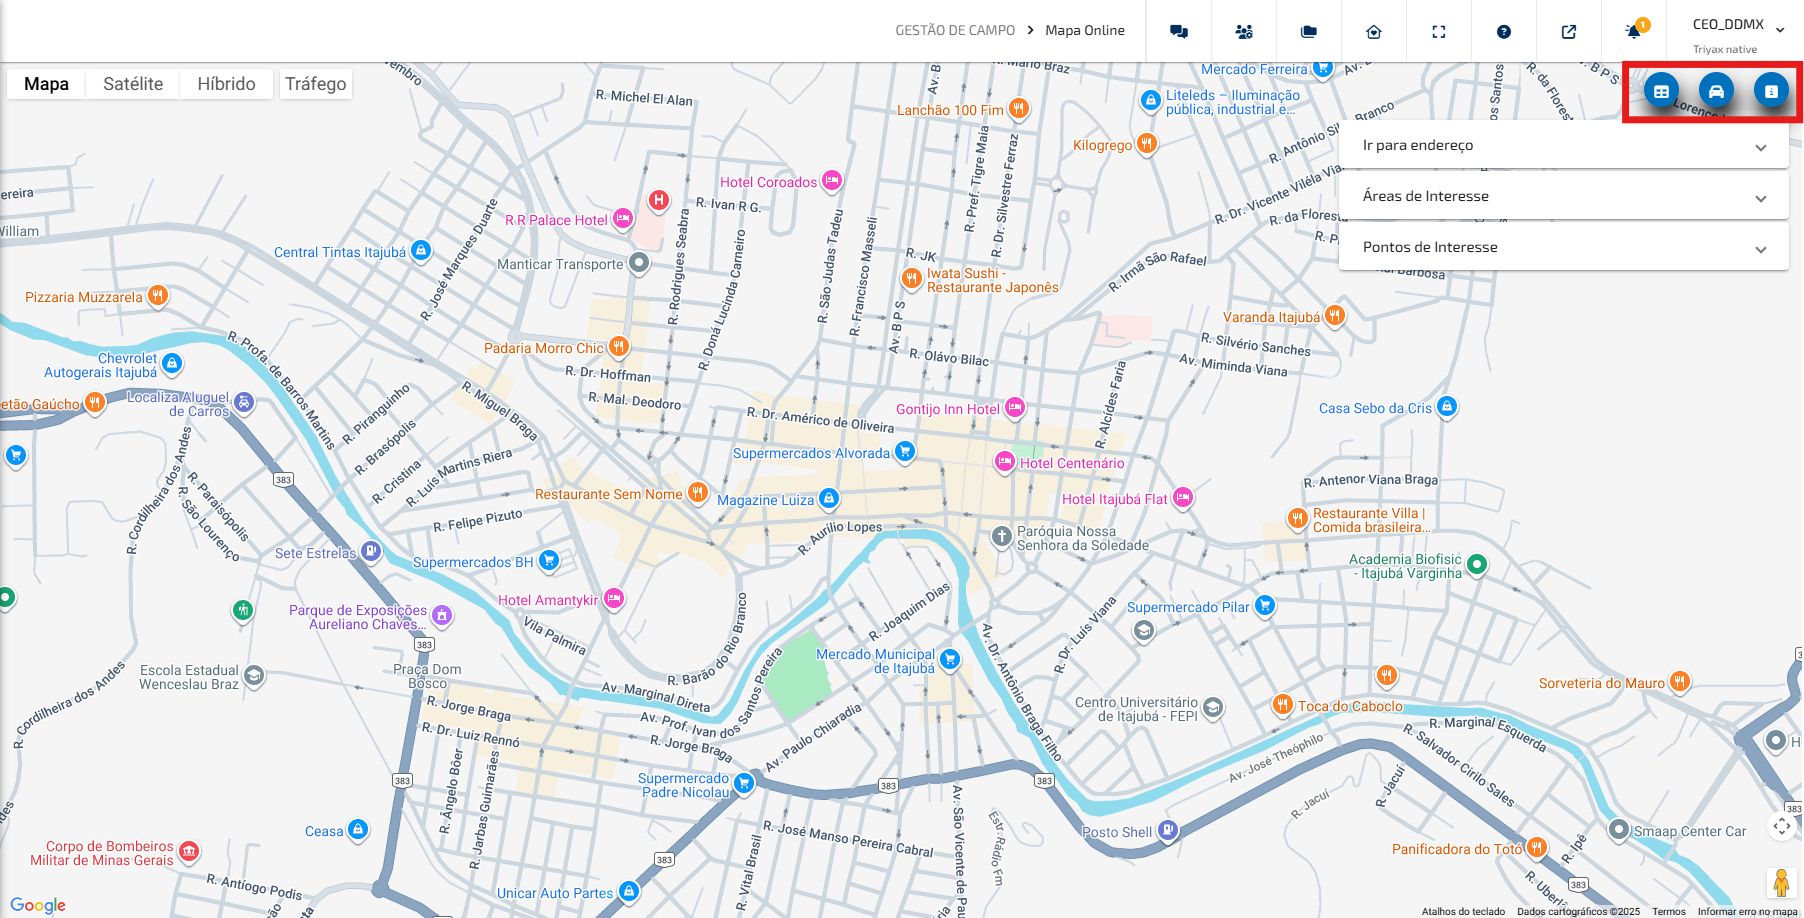Open 'Atalhos do teclado' link
This screenshot has width=1804, height=918.
(1463, 911)
